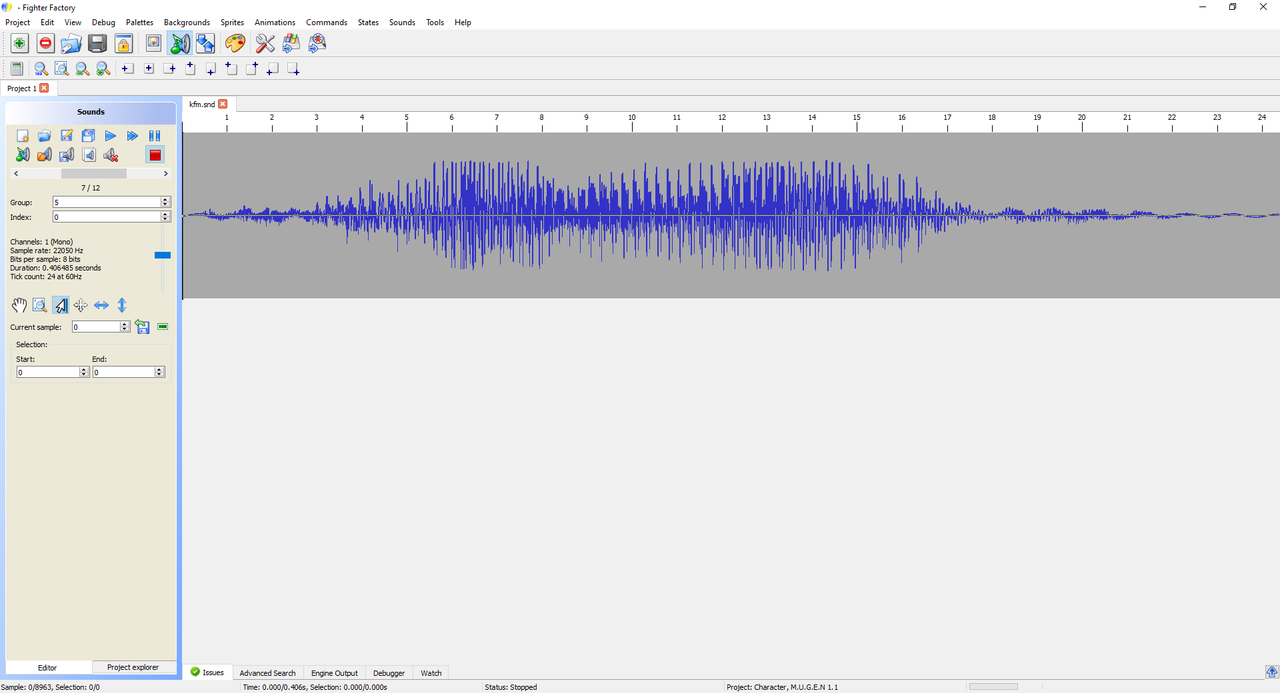Add a new sound with green note speaker icon
This screenshot has height=693, width=1280.
[x=23, y=155]
